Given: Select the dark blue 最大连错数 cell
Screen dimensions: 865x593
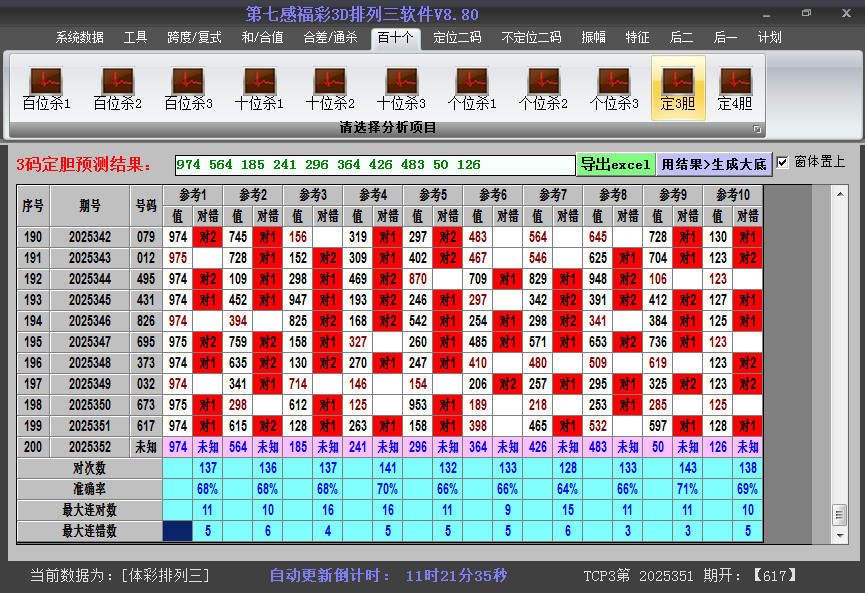Looking at the screenshot, I should click(178, 531).
